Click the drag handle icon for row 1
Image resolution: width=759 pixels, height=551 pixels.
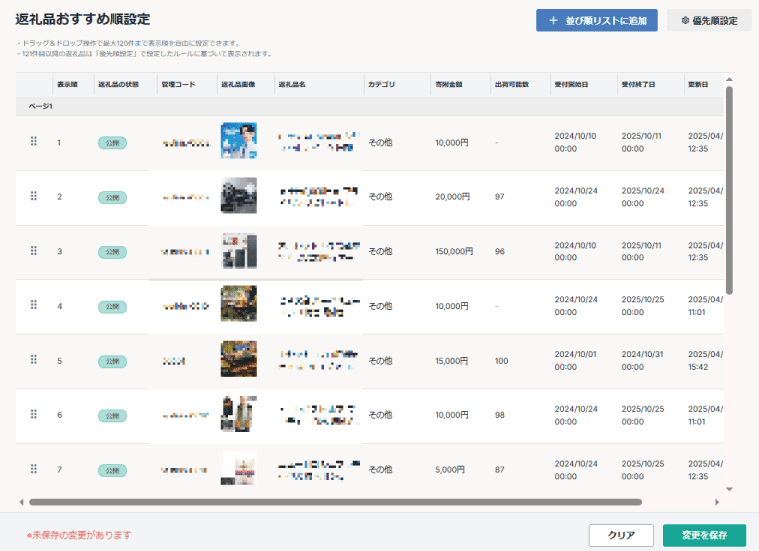(34, 142)
